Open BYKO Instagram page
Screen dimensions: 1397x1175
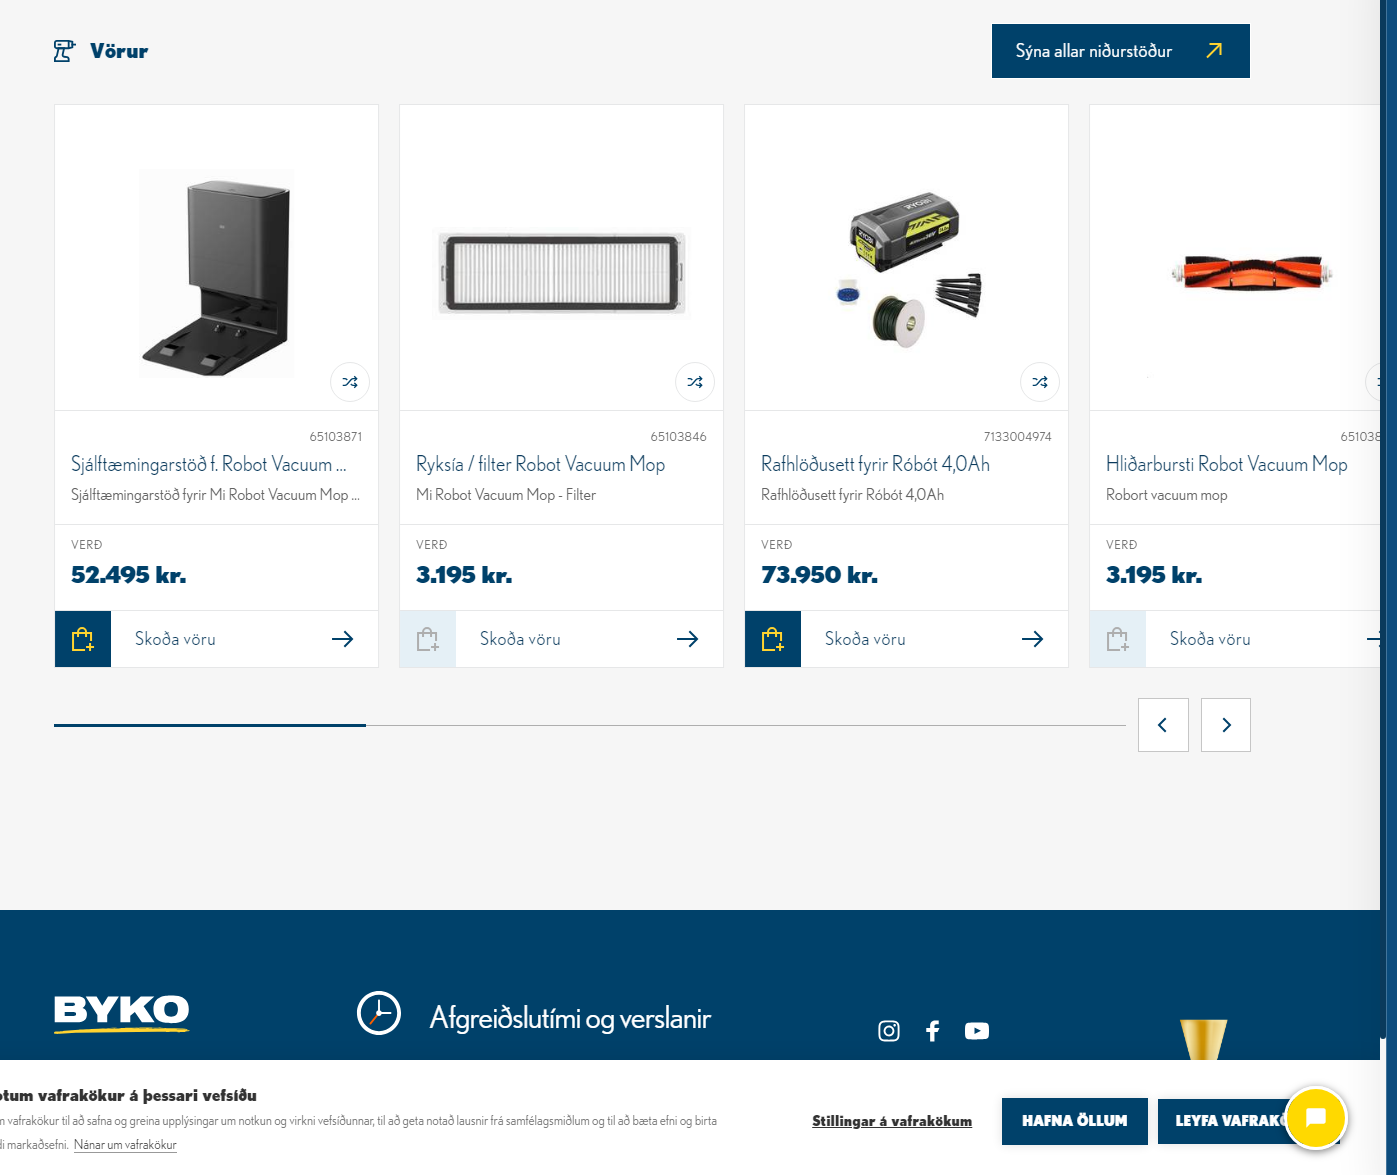889,1031
